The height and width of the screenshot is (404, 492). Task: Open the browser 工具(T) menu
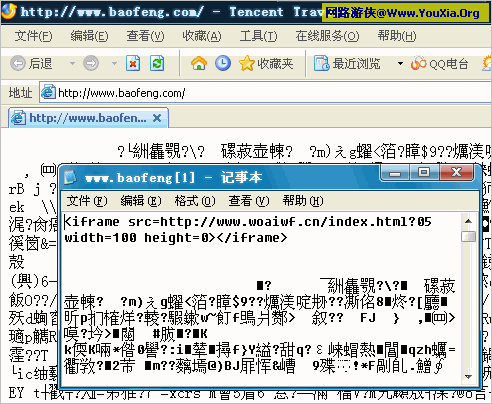coord(258,36)
